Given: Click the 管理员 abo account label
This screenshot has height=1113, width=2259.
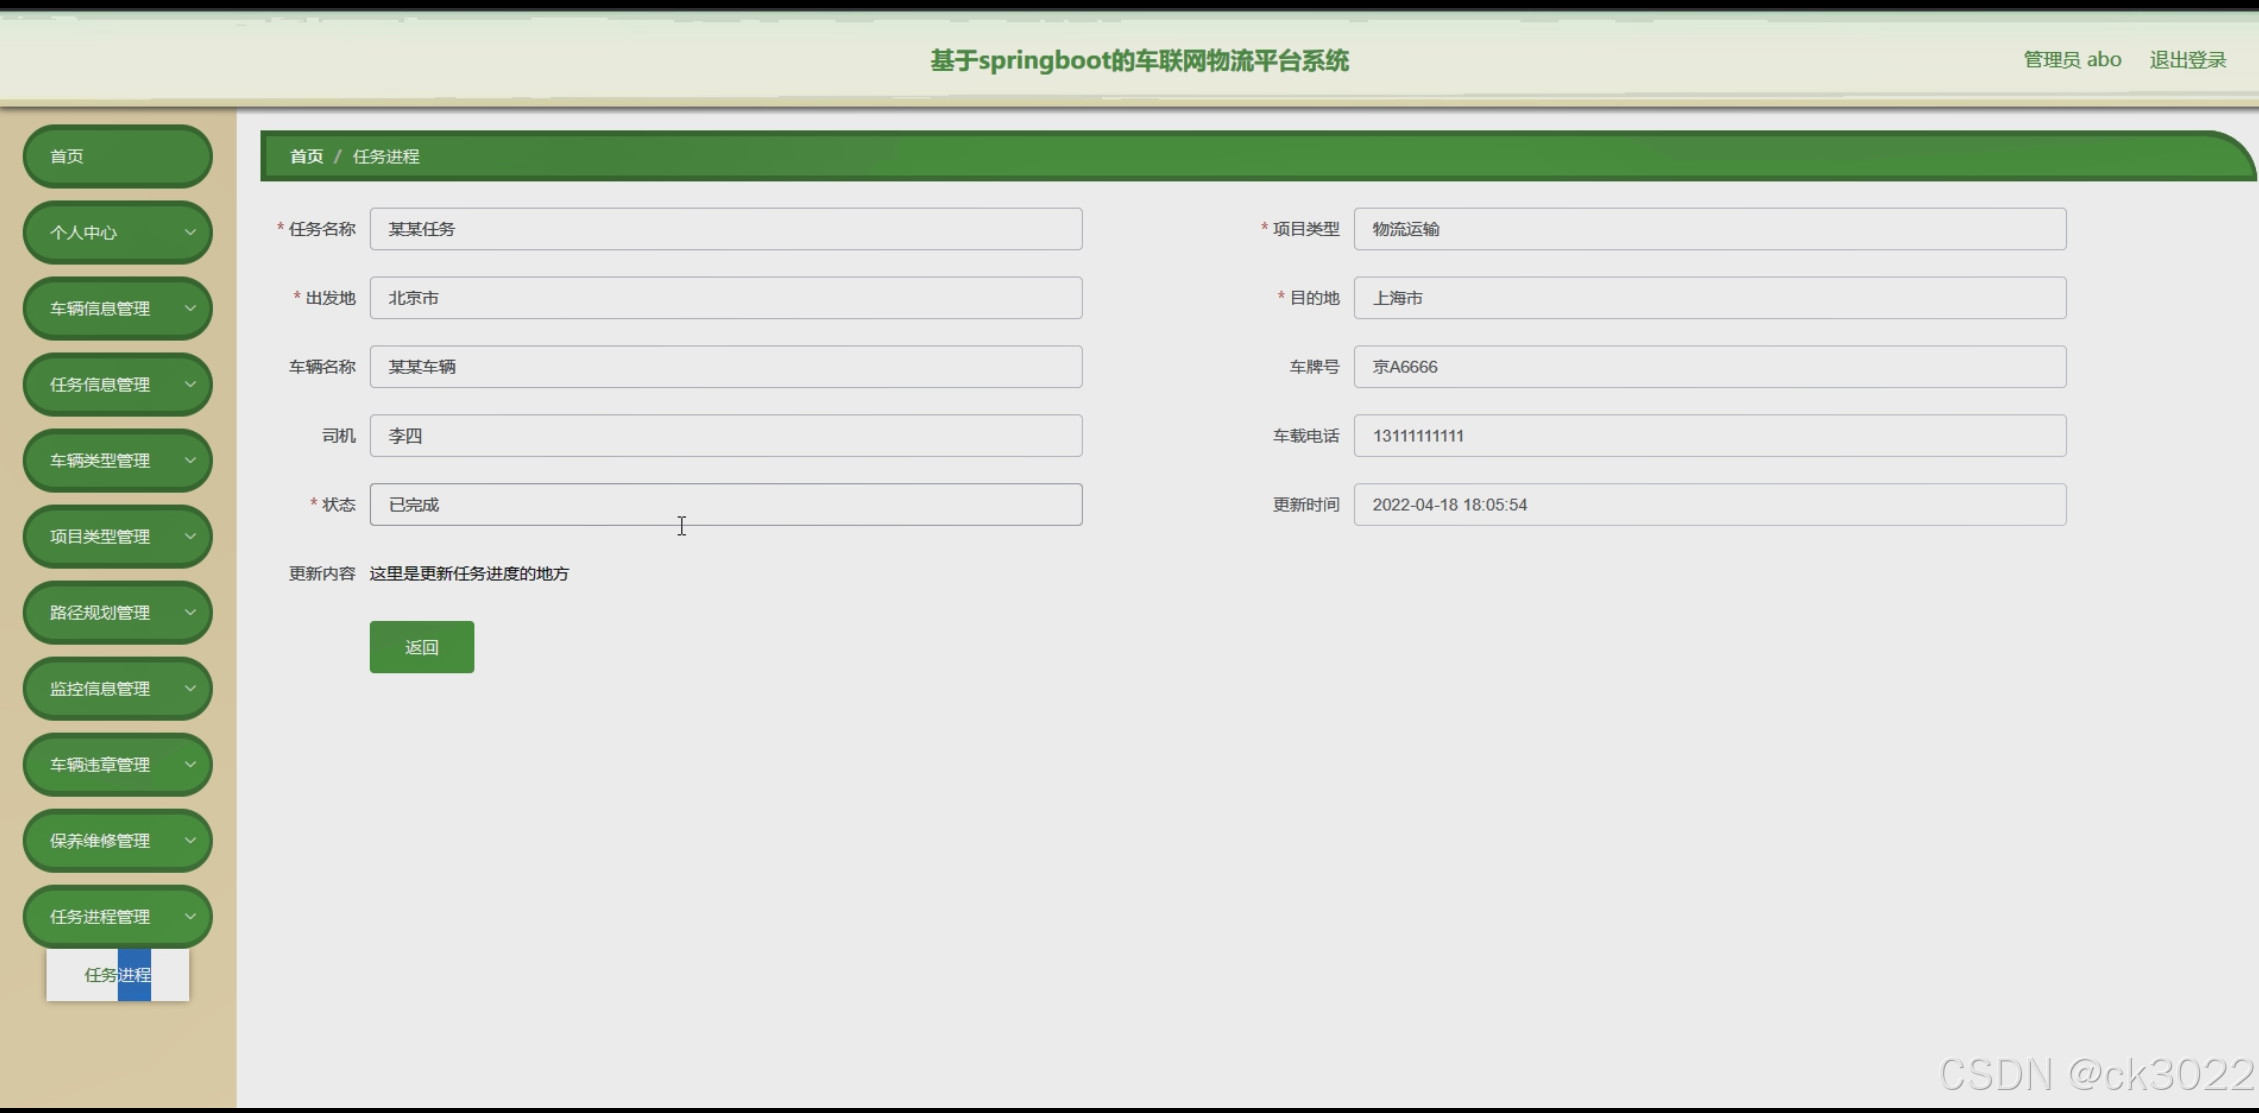Looking at the screenshot, I should pos(2070,59).
